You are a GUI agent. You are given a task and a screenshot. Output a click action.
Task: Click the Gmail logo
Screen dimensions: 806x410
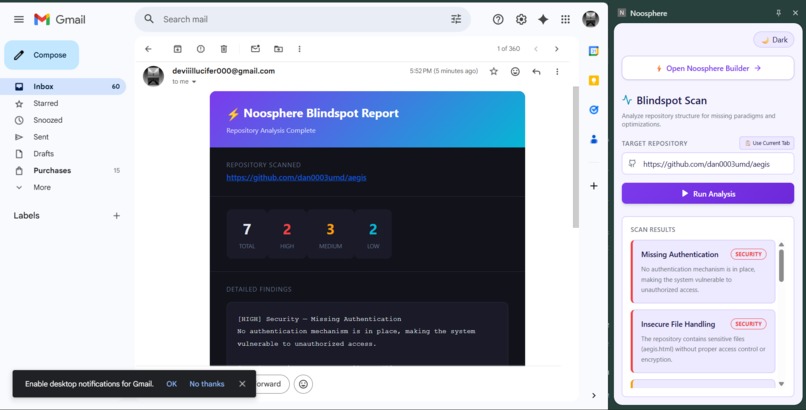pyautogui.click(x=60, y=20)
